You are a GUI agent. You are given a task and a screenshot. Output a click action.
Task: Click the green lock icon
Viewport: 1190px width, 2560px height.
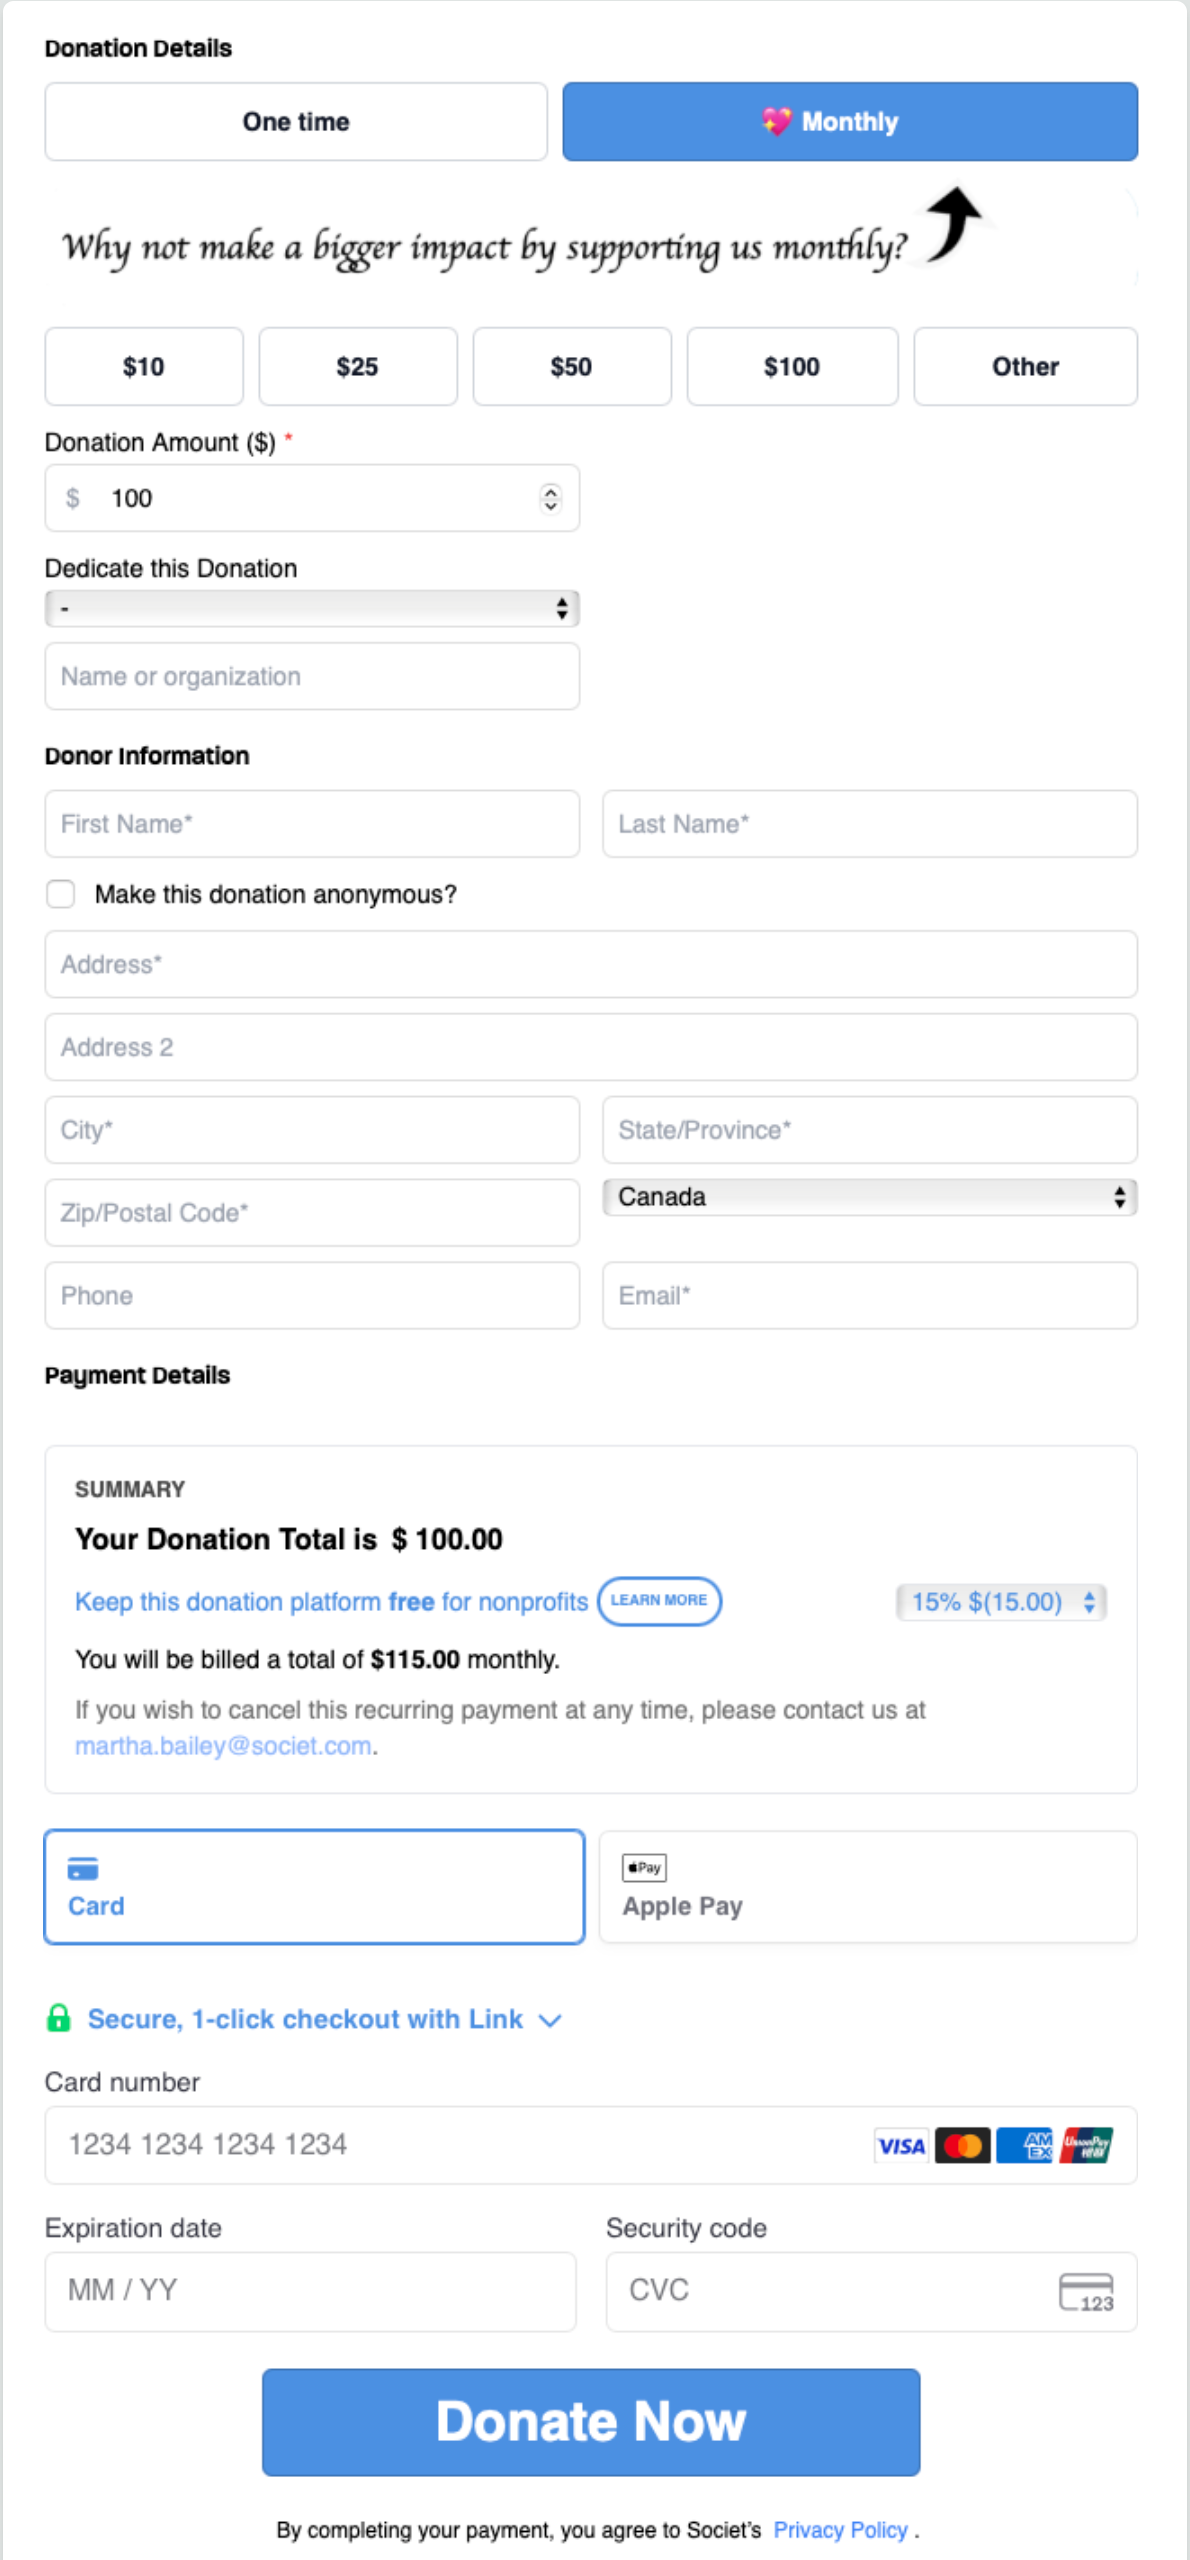[59, 2018]
